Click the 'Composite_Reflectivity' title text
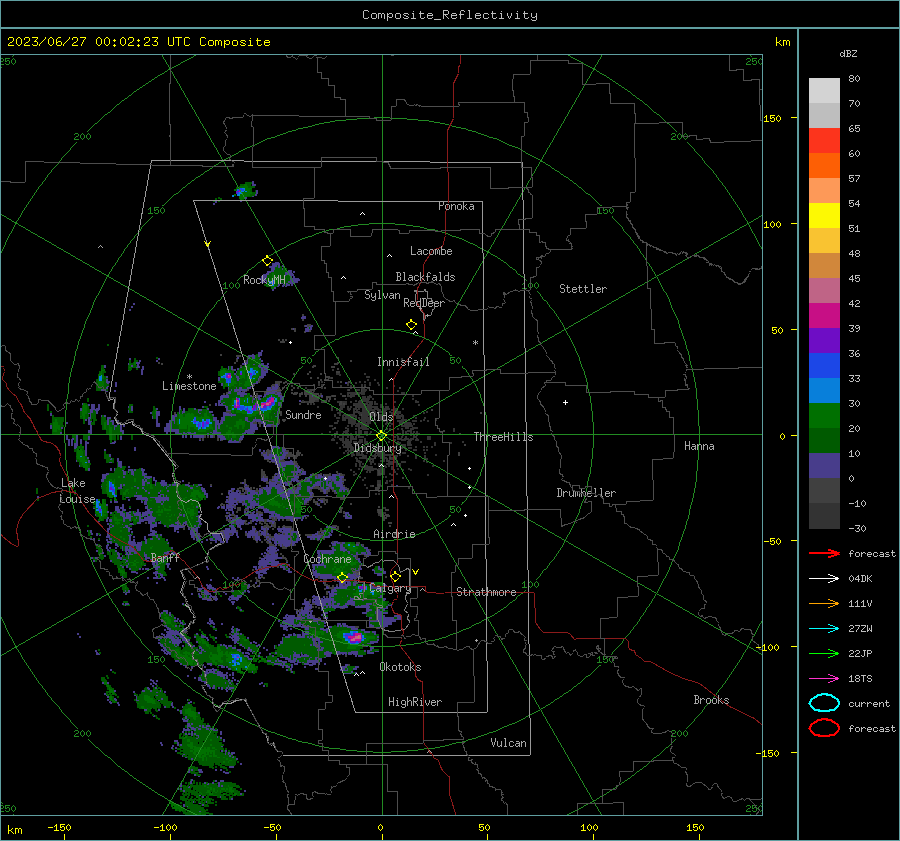This screenshot has width=900, height=841. tap(450, 15)
